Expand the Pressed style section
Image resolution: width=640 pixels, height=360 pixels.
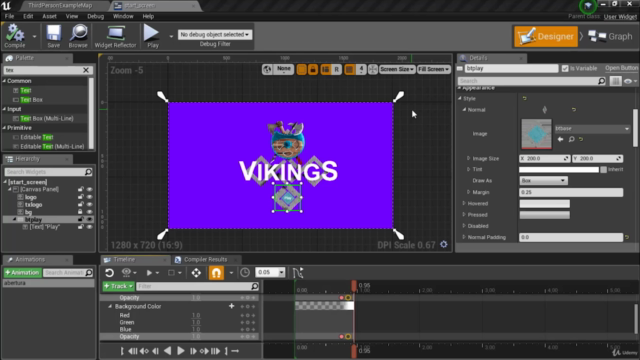[x=464, y=215]
